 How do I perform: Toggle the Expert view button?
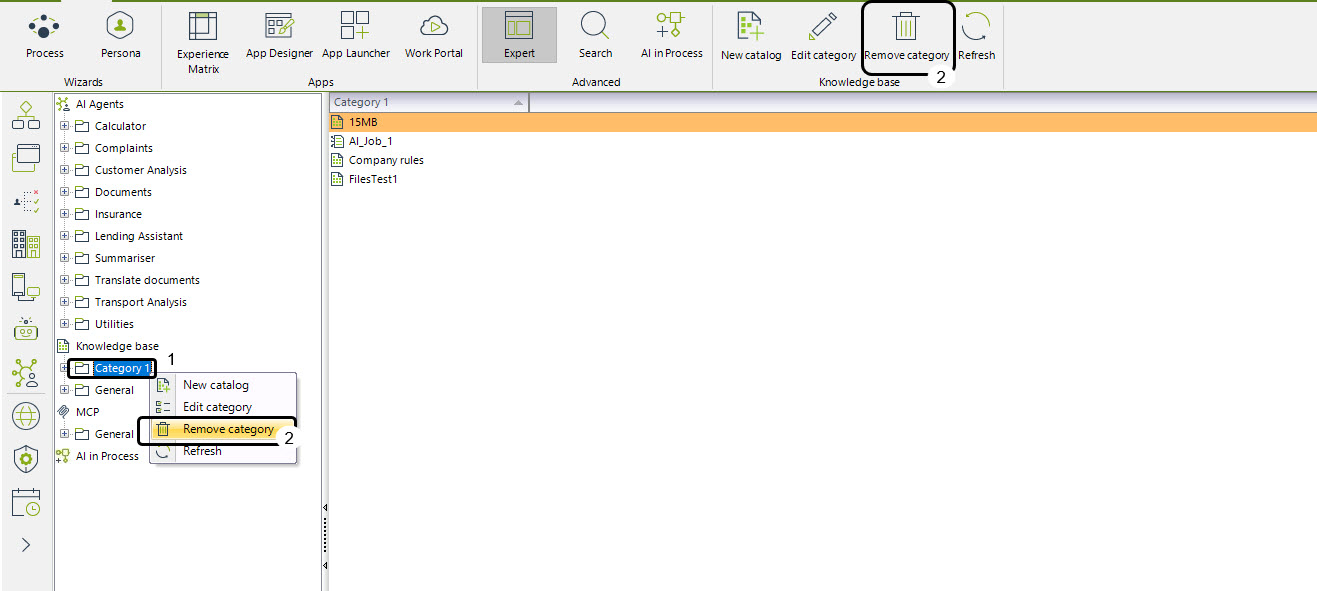[519, 35]
